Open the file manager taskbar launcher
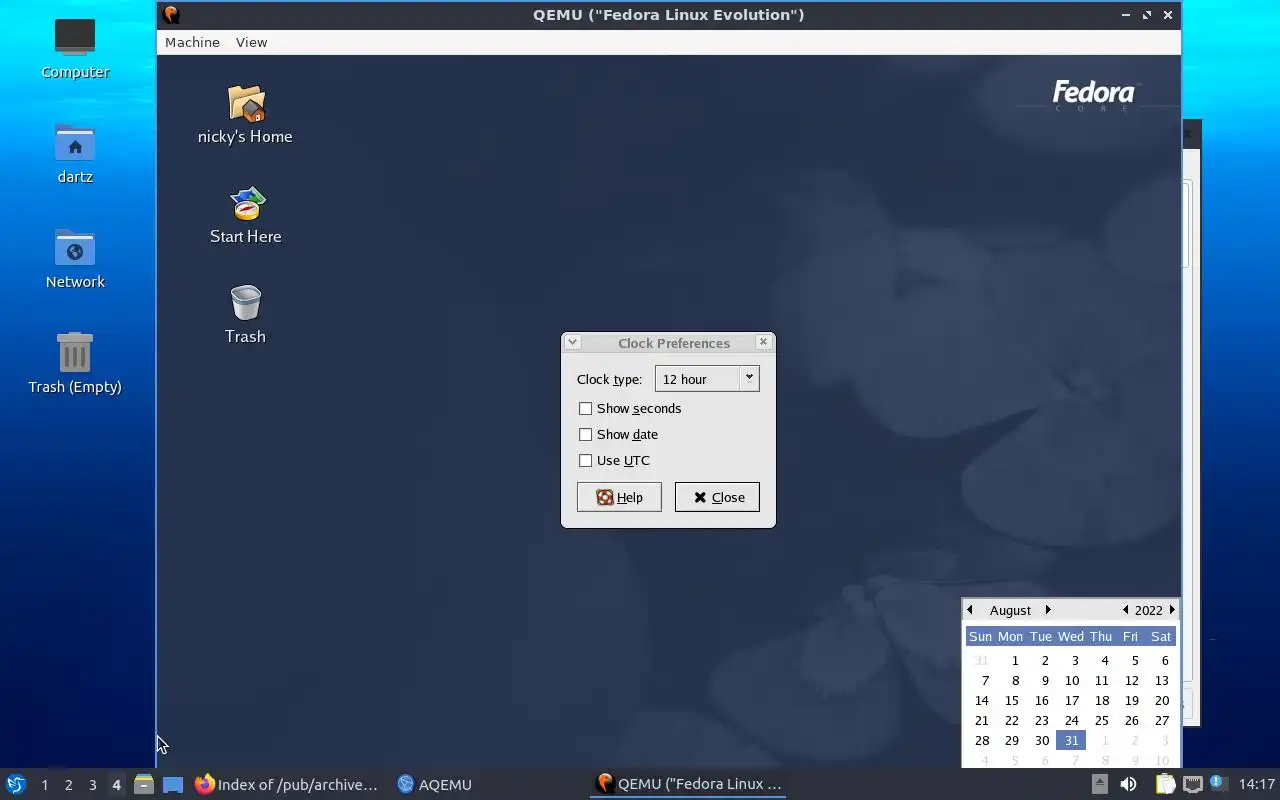This screenshot has height=800, width=1280. pyautogui.click(x=143, y=784)
